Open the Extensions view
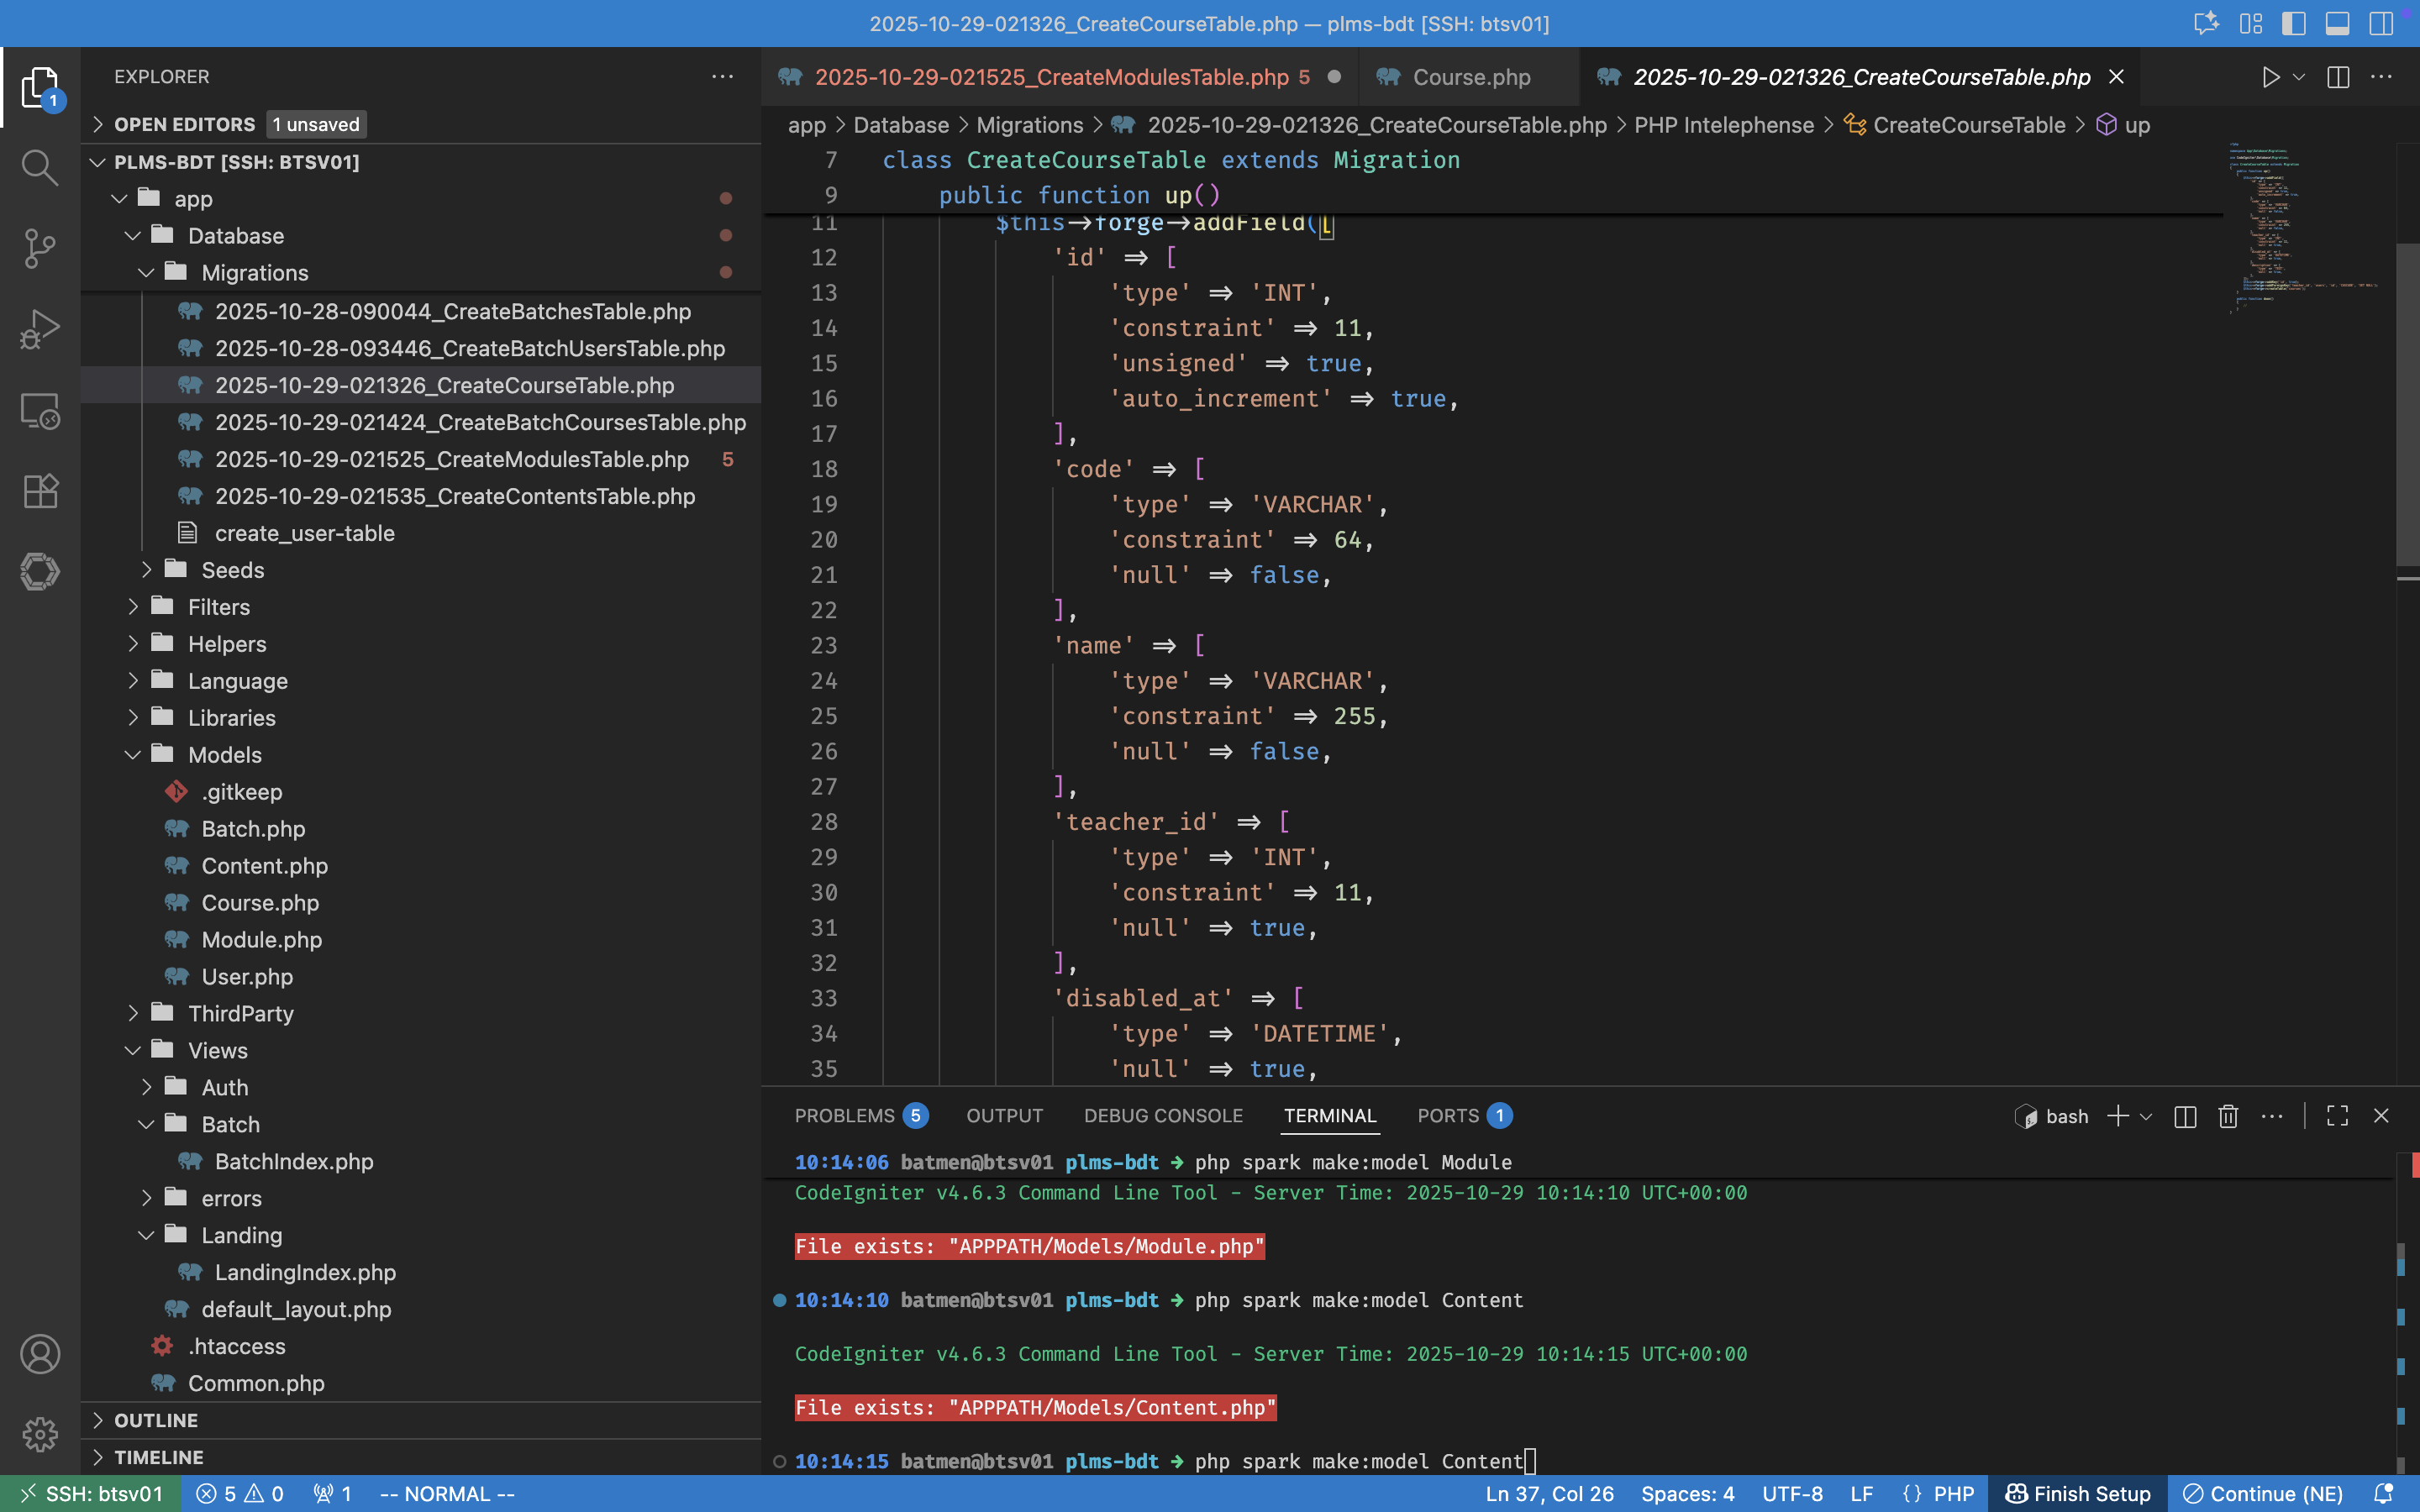This screenshot has width=2420, height=1512. pyautogui.click(x=40, y=491)
